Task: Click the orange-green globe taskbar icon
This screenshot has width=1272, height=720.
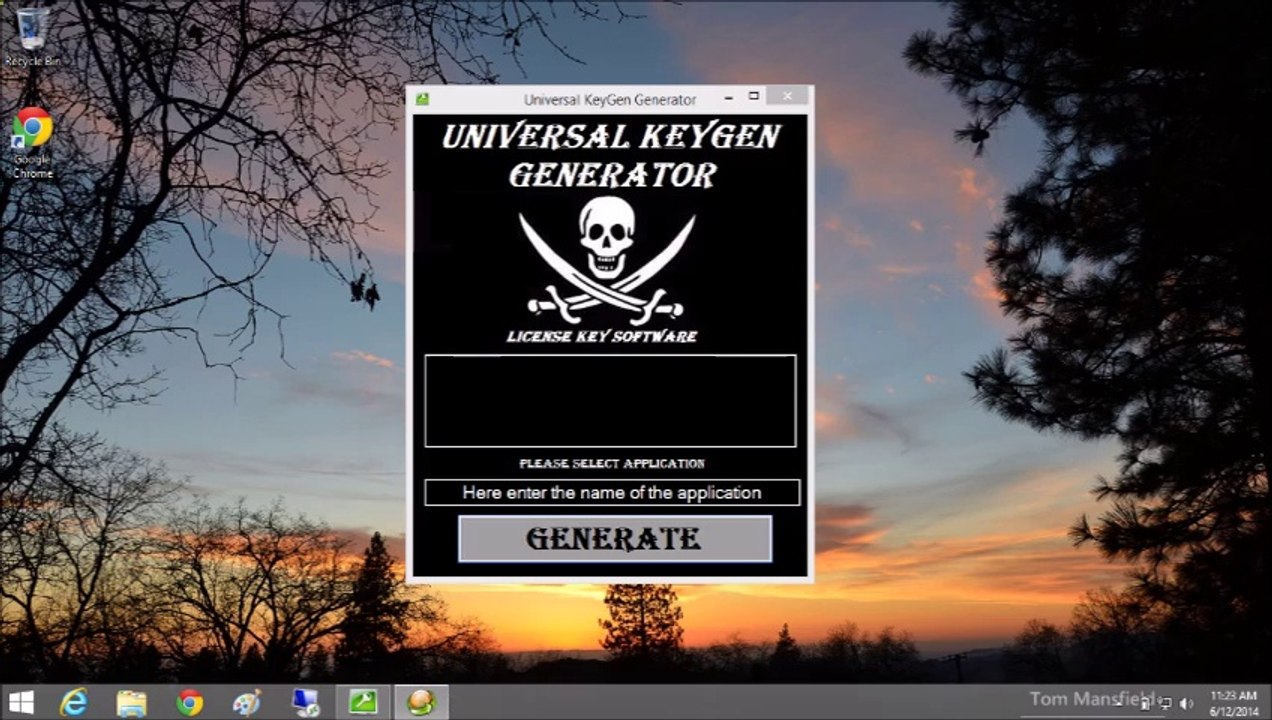Action: click(x=421, y=702)
